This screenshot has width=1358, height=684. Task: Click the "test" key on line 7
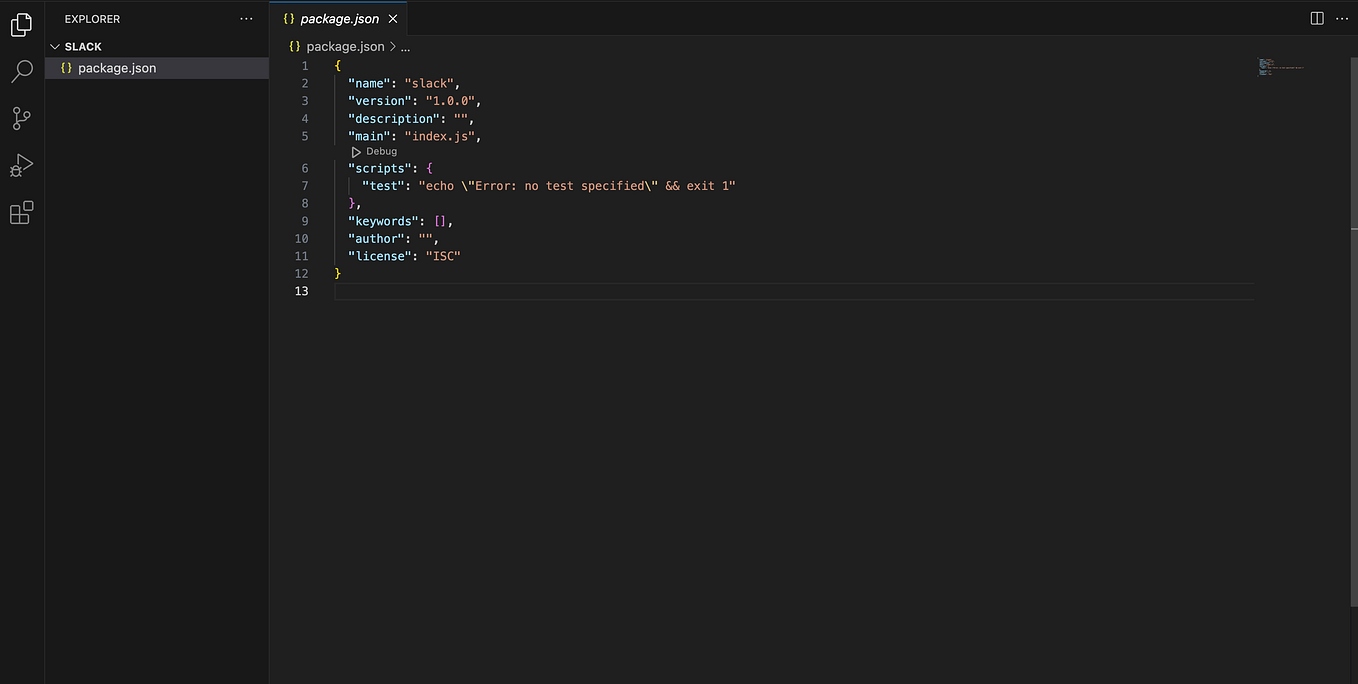383,186
